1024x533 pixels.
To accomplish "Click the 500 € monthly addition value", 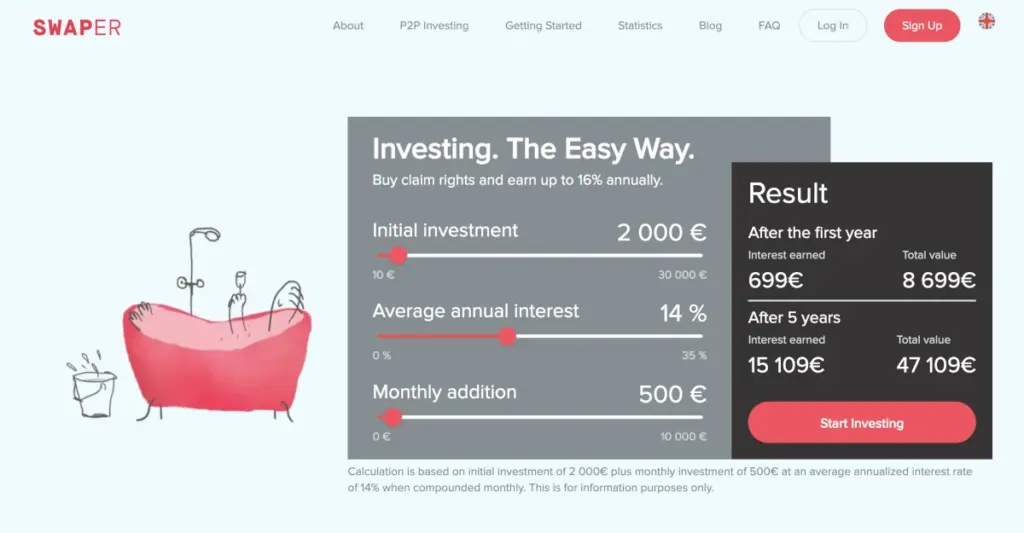I will tap(673, 394).
